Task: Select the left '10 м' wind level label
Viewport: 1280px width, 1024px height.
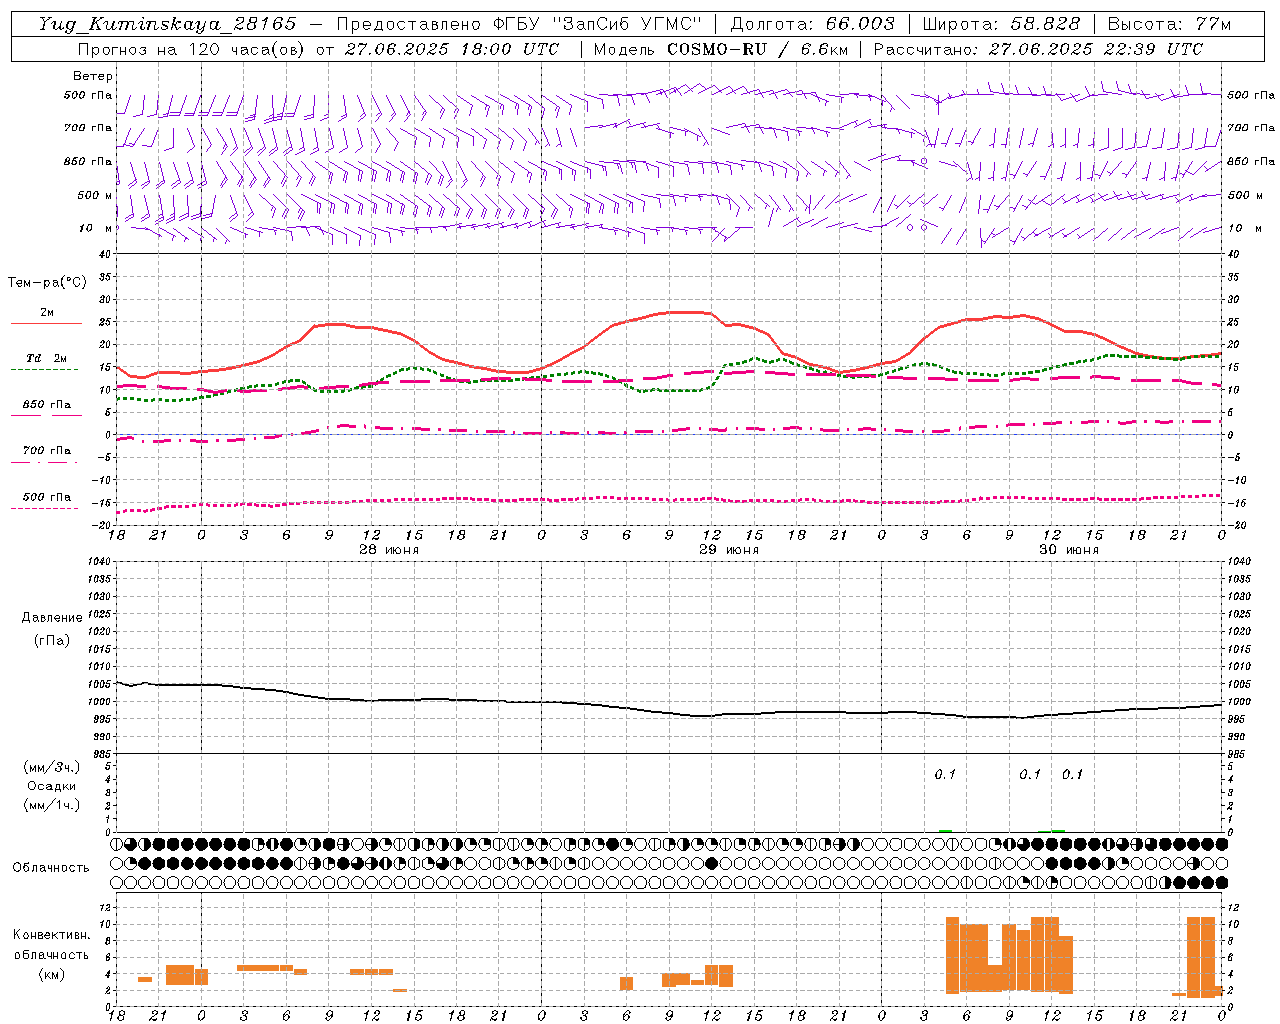Action: 97,228
